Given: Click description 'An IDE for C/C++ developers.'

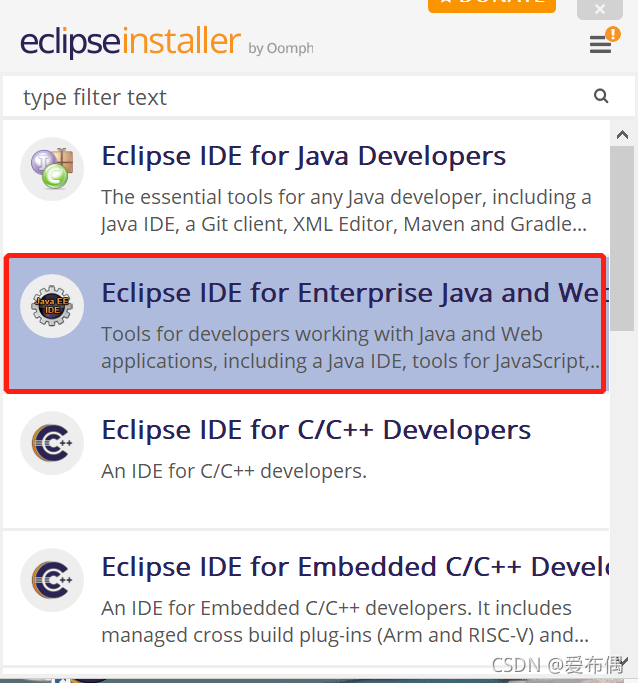Looking at the screenshot, I should [234, 471].
